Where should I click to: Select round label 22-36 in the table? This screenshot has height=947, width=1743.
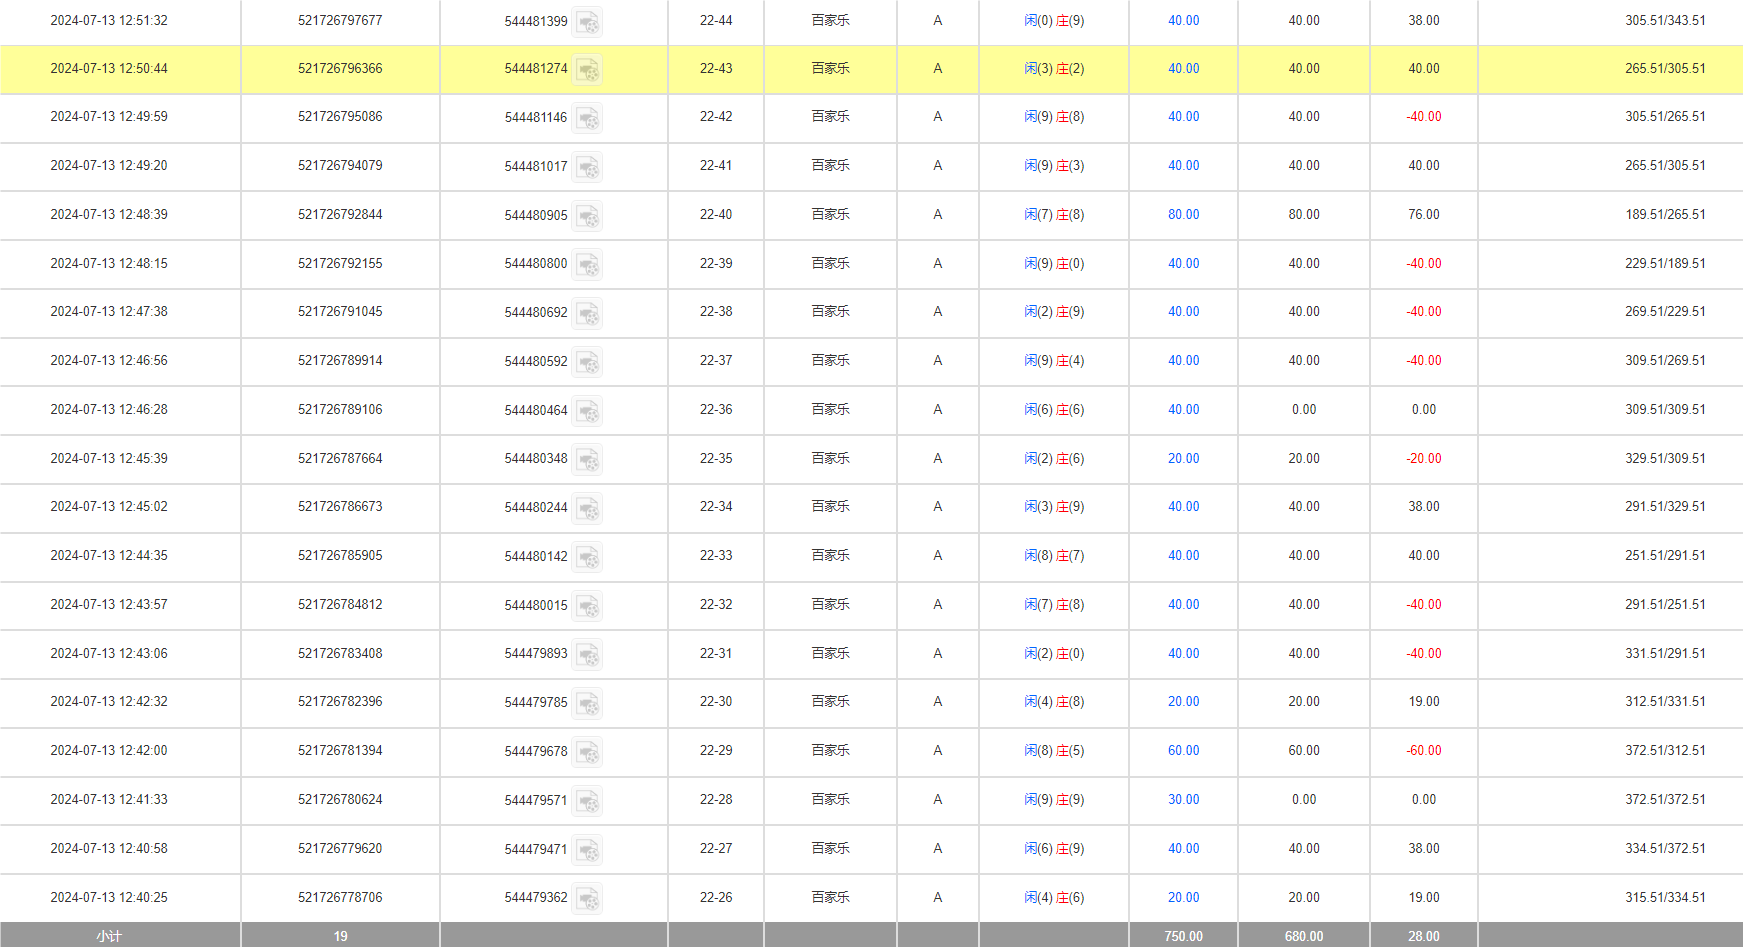click(x=715, y=410)
